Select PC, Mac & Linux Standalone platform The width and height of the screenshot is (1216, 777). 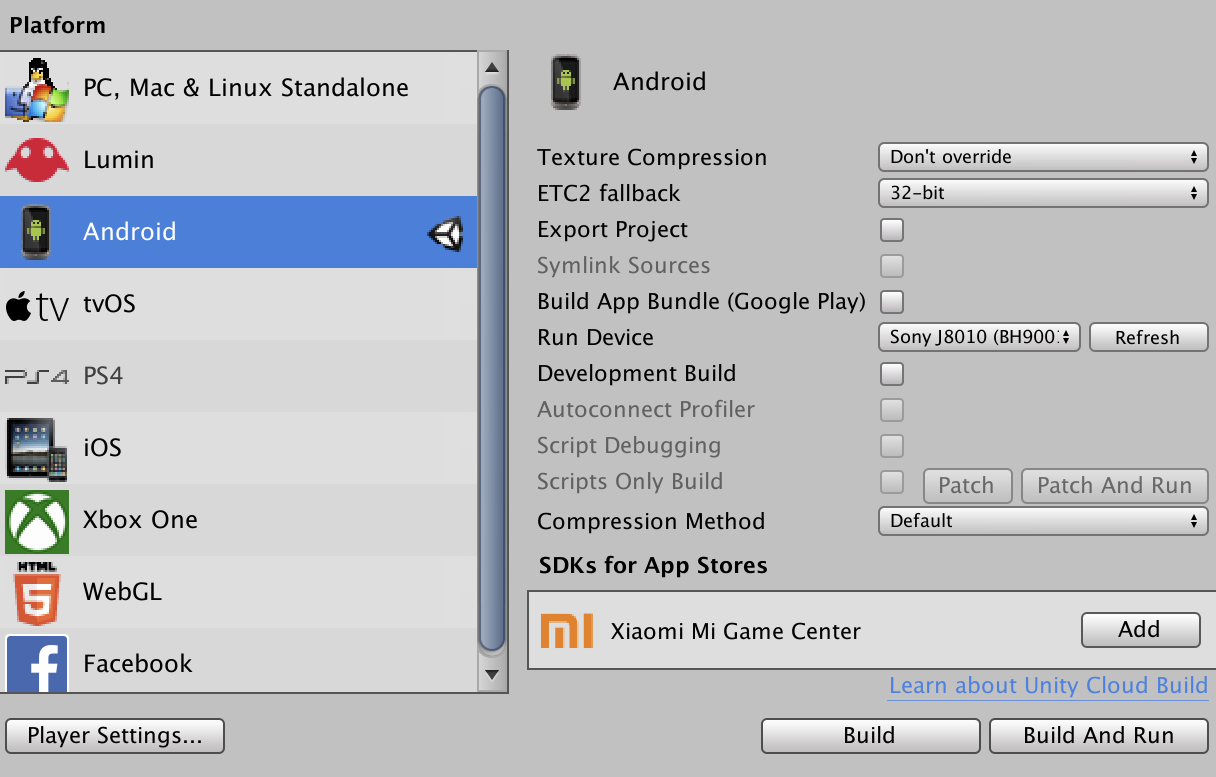coord(239,88)
